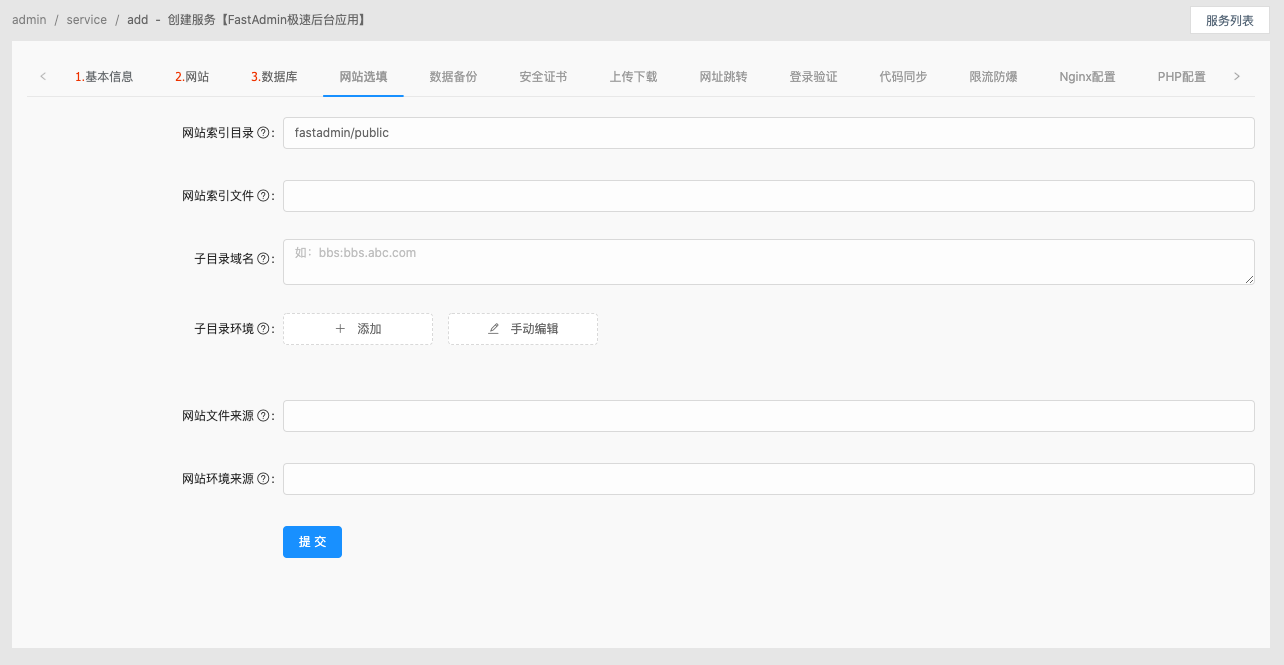Click the 网站文件来源 help icon

266,415
